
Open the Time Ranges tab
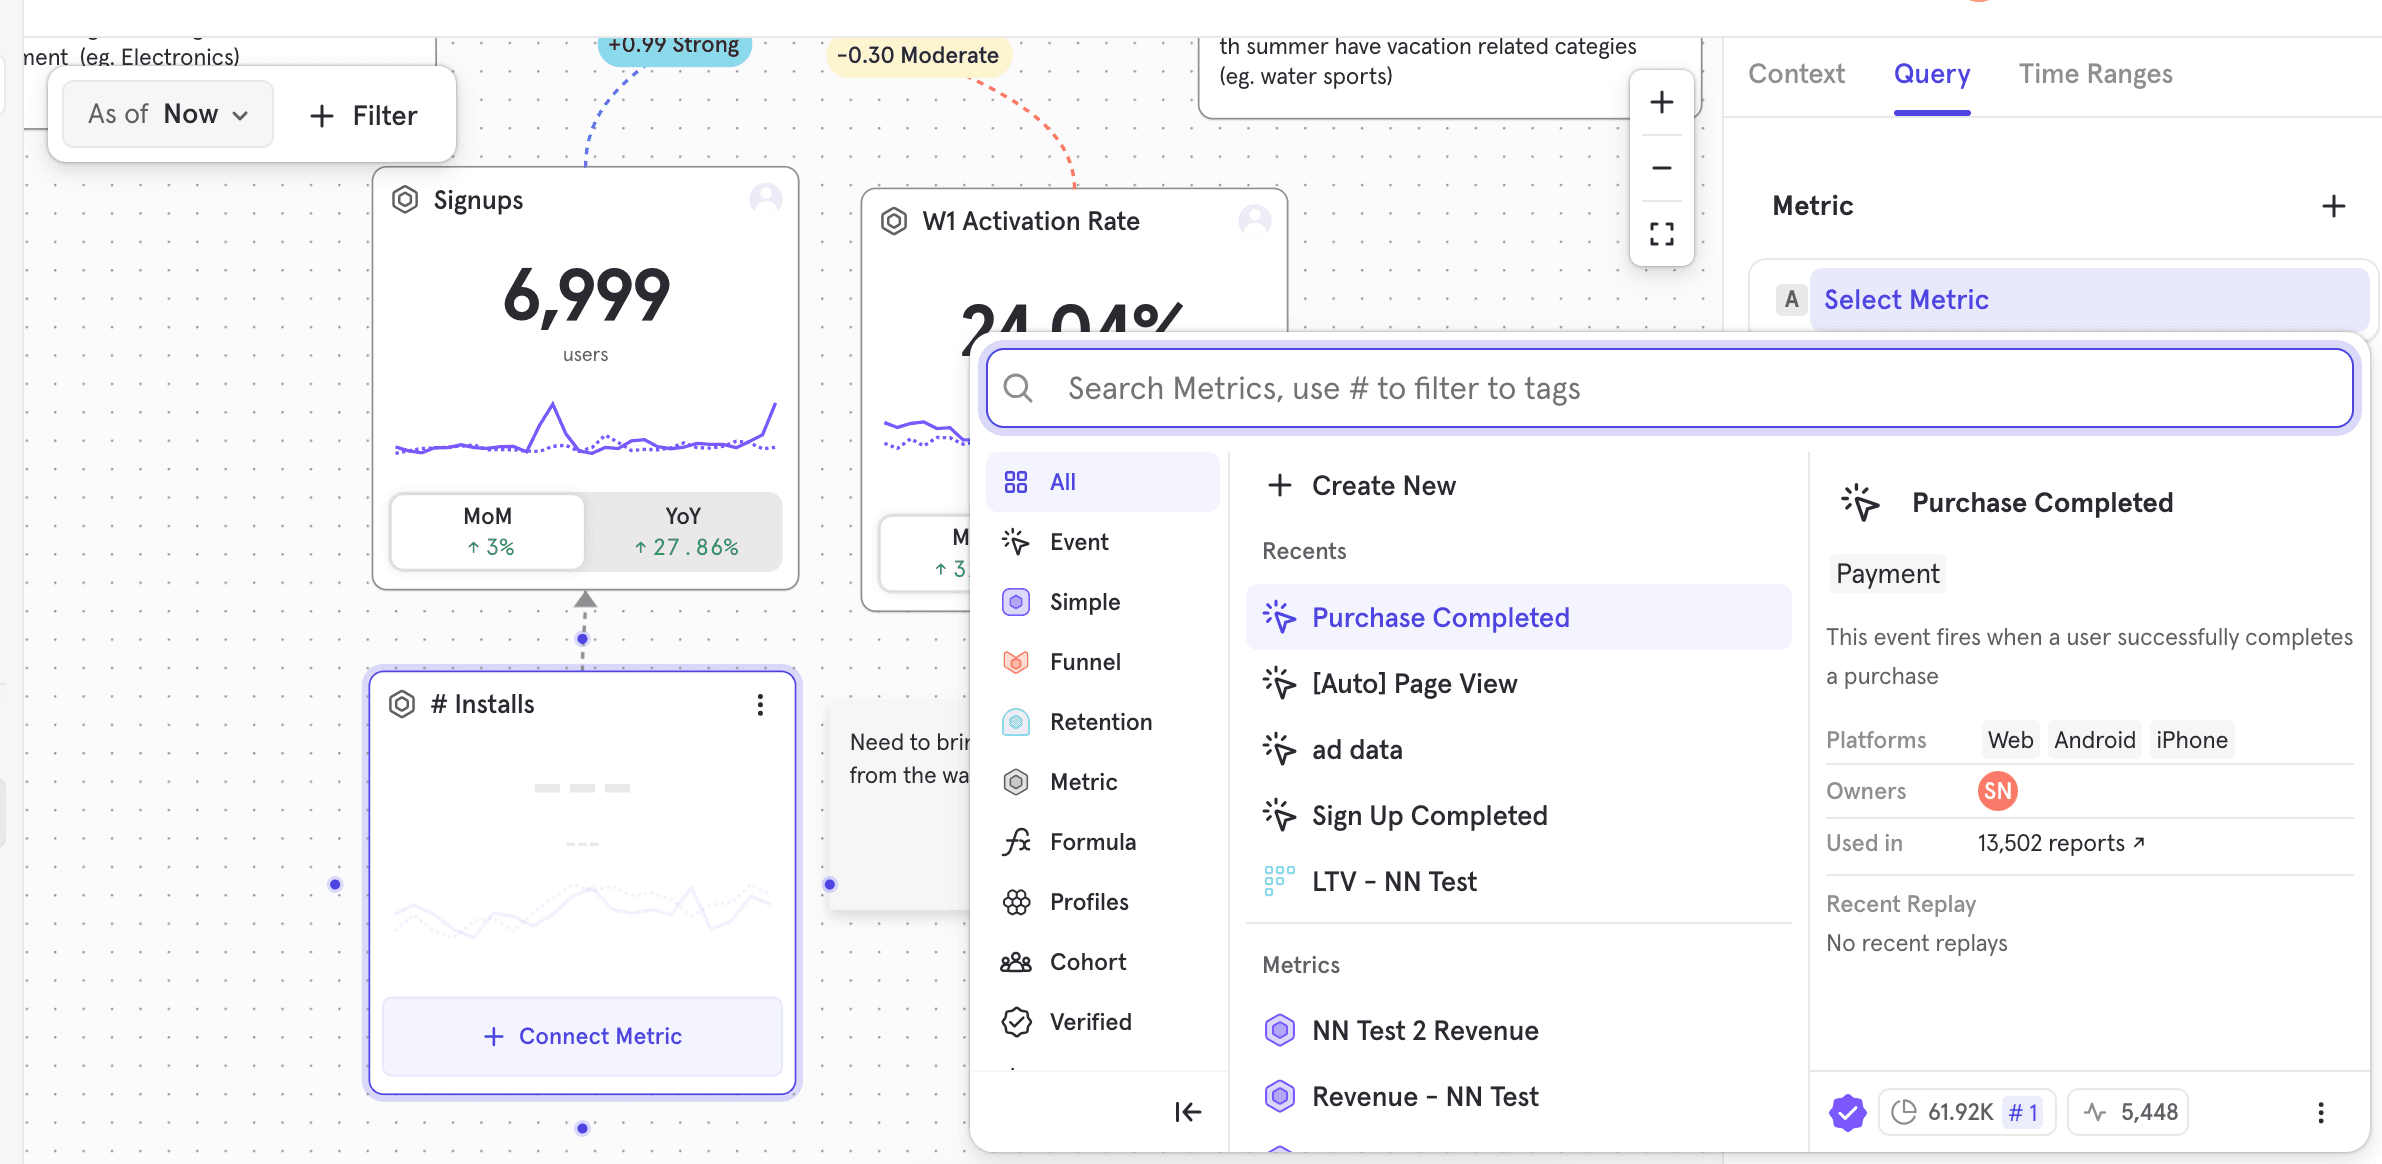tap(2095, 74)
